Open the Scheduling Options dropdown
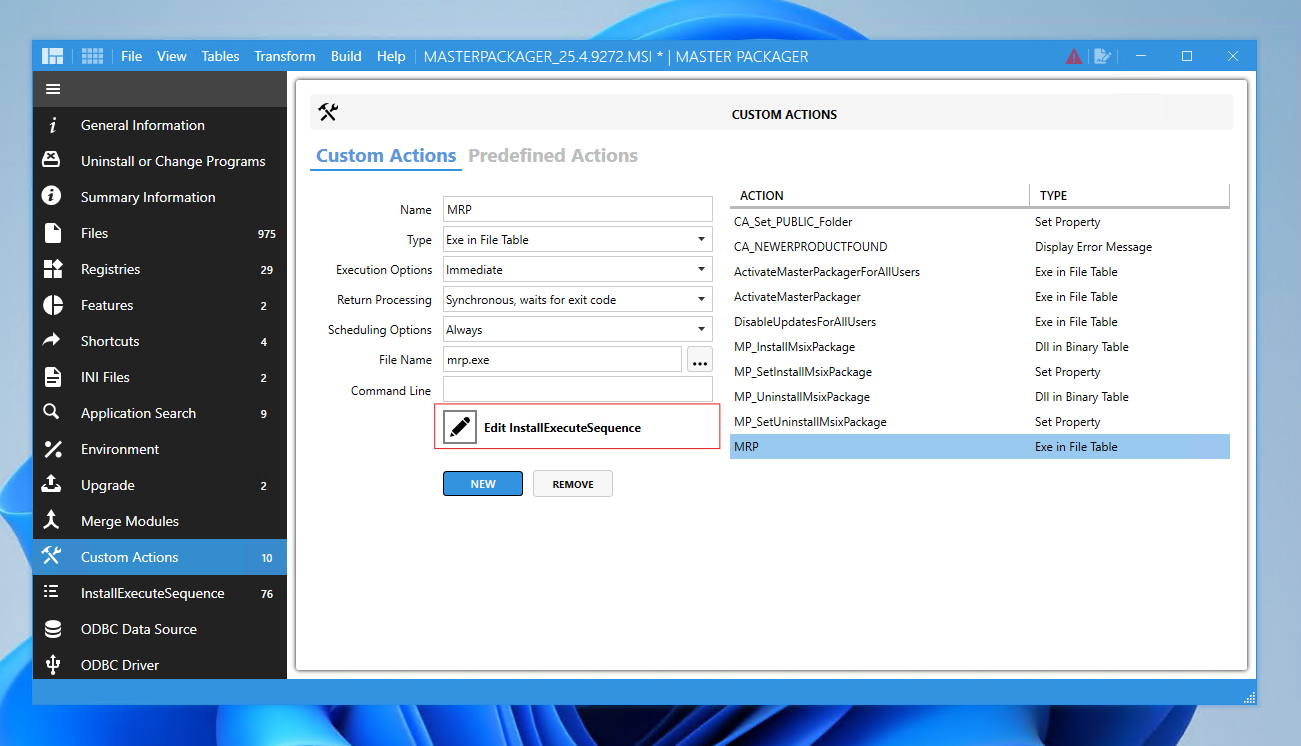Viewport: 1301px width, 746px height. (x=578, y=330)
